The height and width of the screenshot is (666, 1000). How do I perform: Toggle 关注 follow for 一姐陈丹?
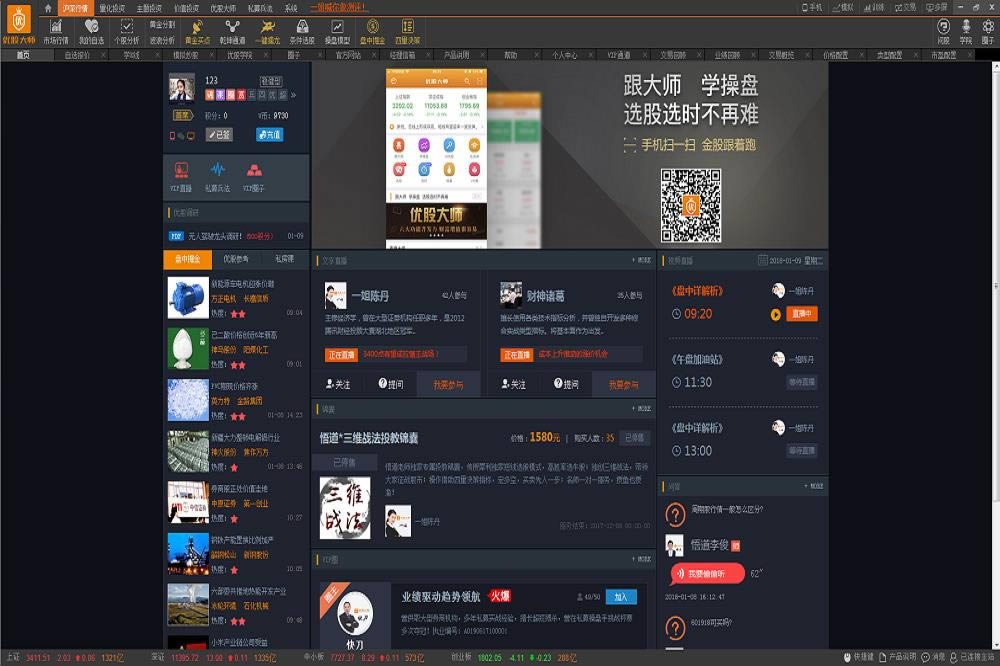coord(337,384)
